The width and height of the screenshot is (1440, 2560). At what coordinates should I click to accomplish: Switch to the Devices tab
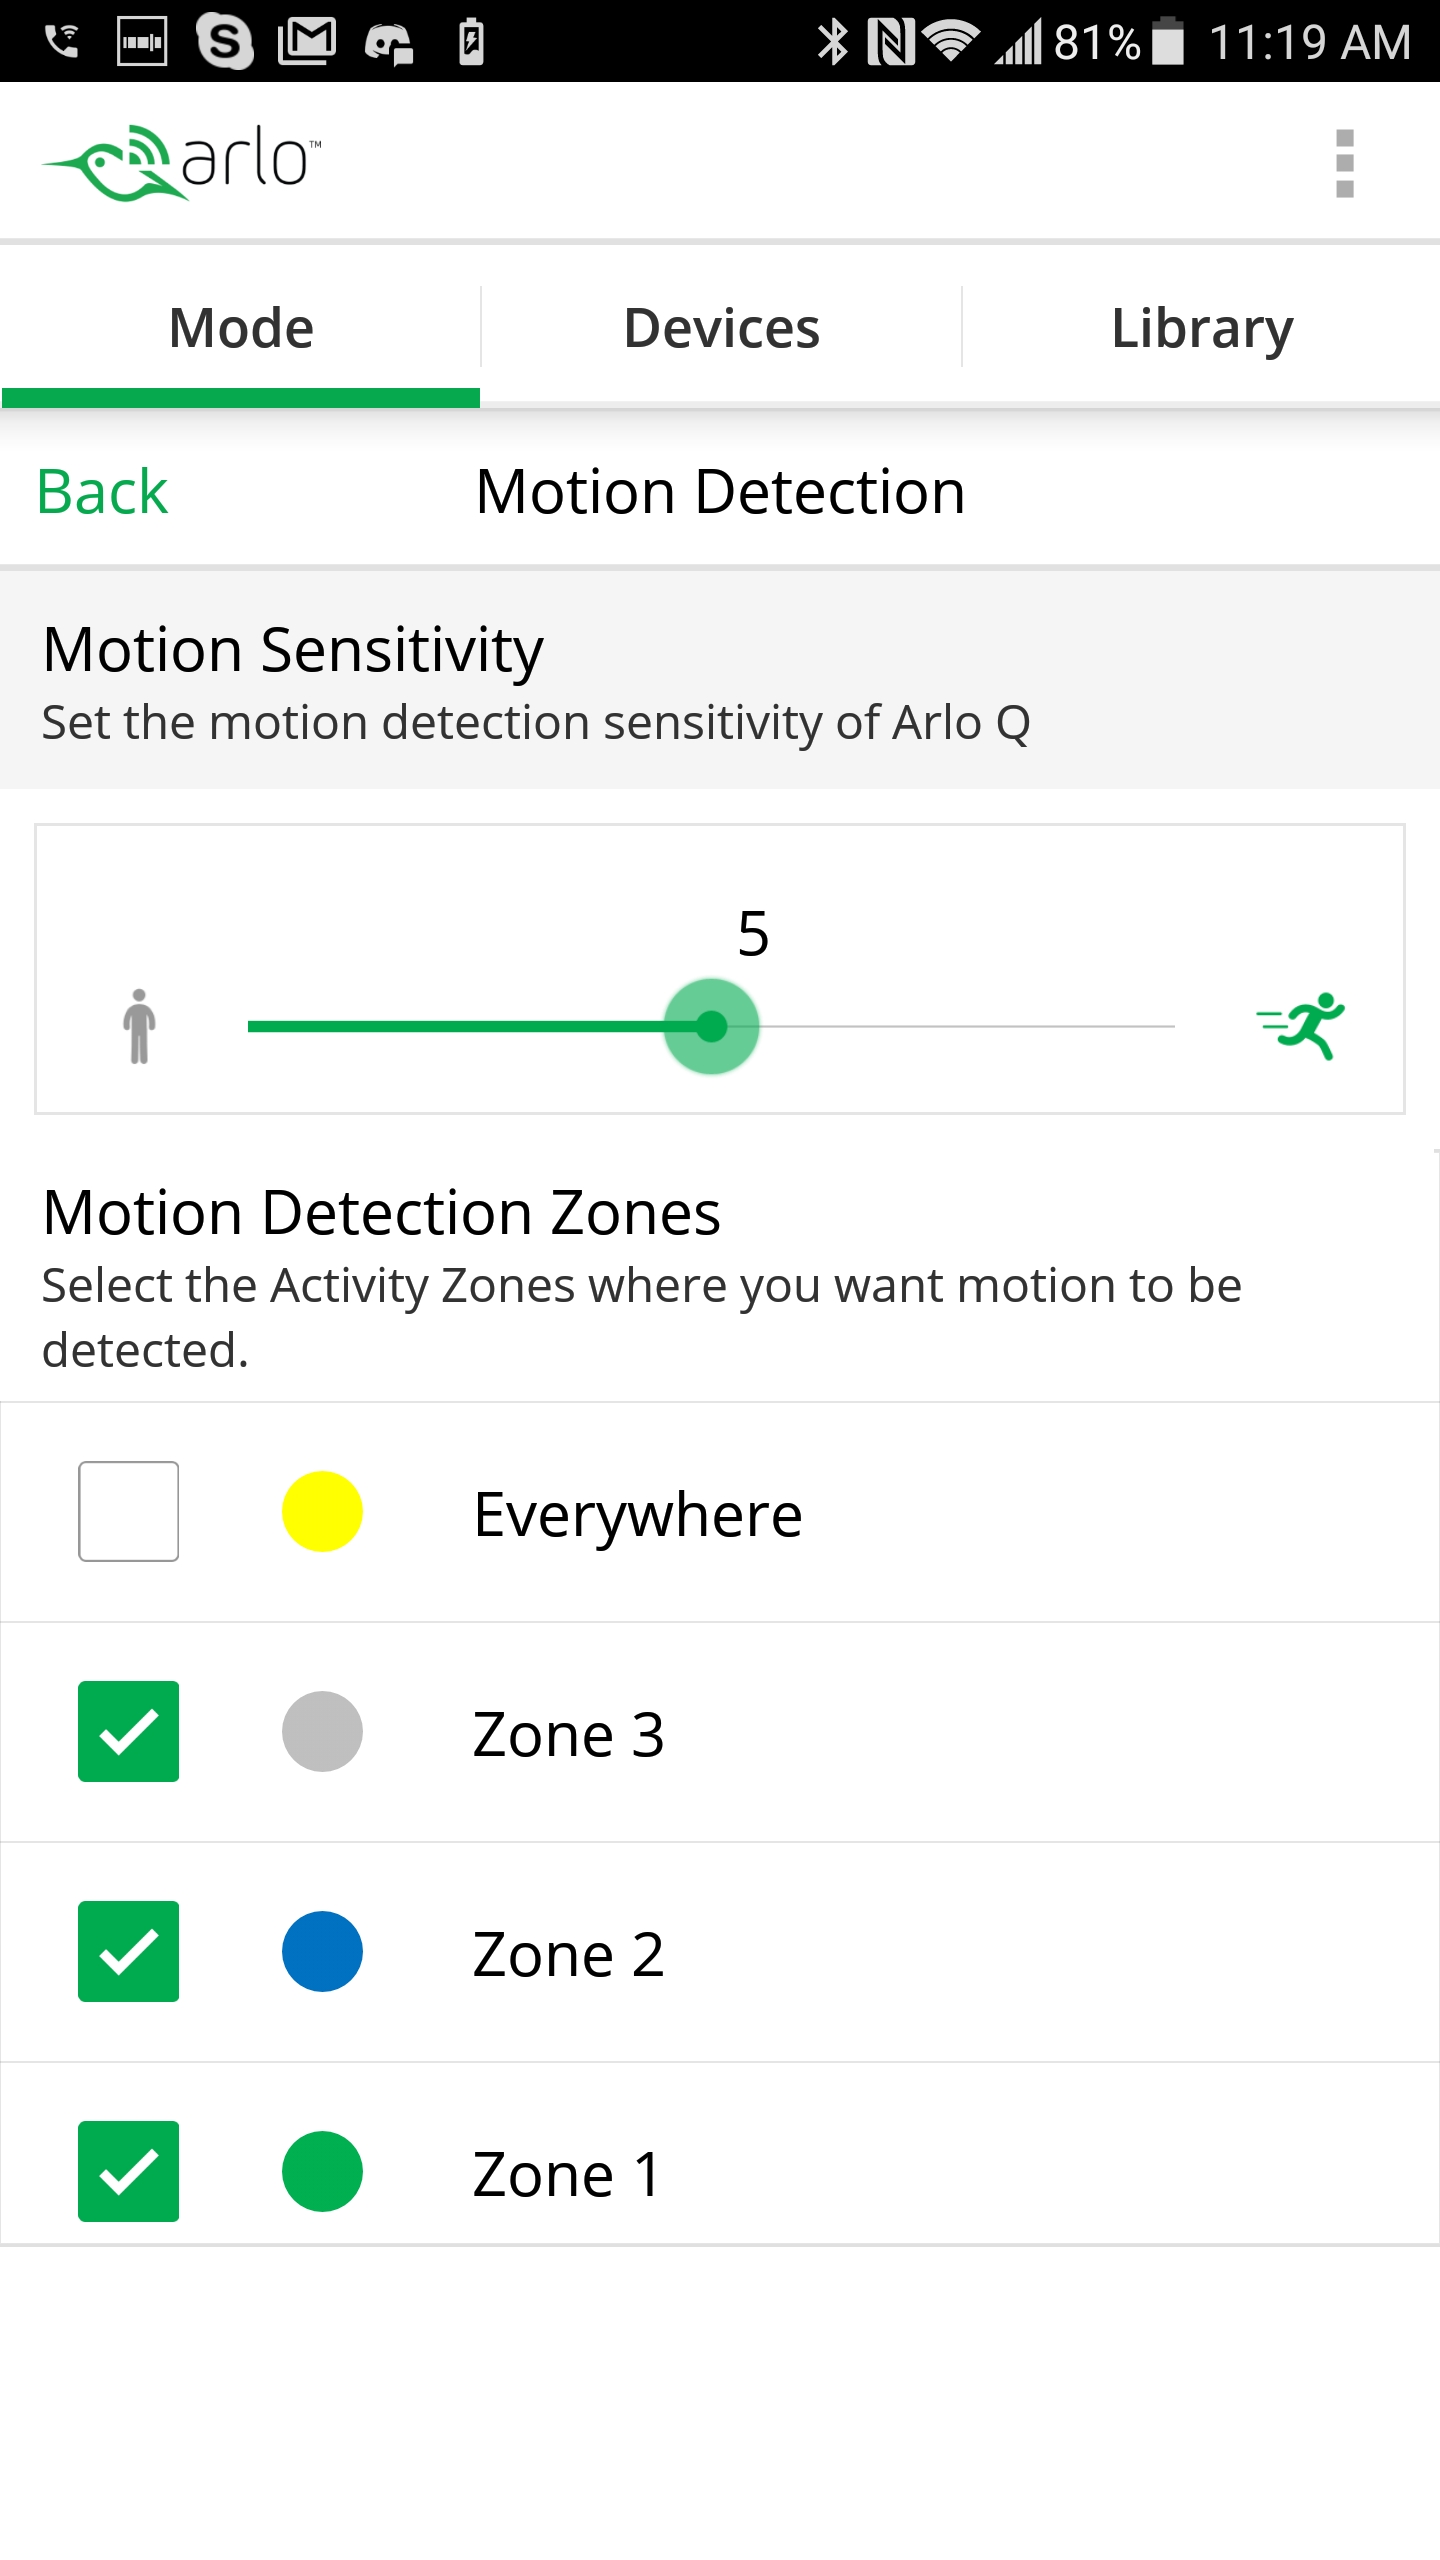[721, 328]
